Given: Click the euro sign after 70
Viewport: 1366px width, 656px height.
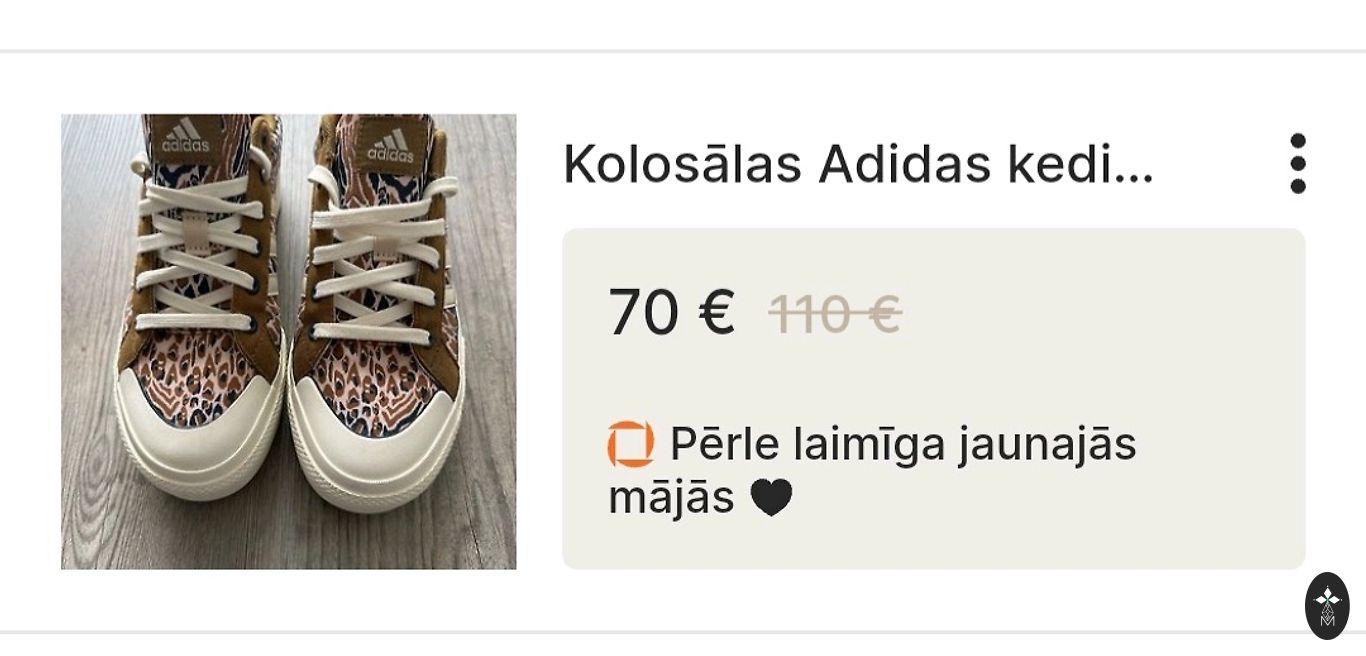Looking at the screenshot, I should pyautogui.click(x=716, y=312).
